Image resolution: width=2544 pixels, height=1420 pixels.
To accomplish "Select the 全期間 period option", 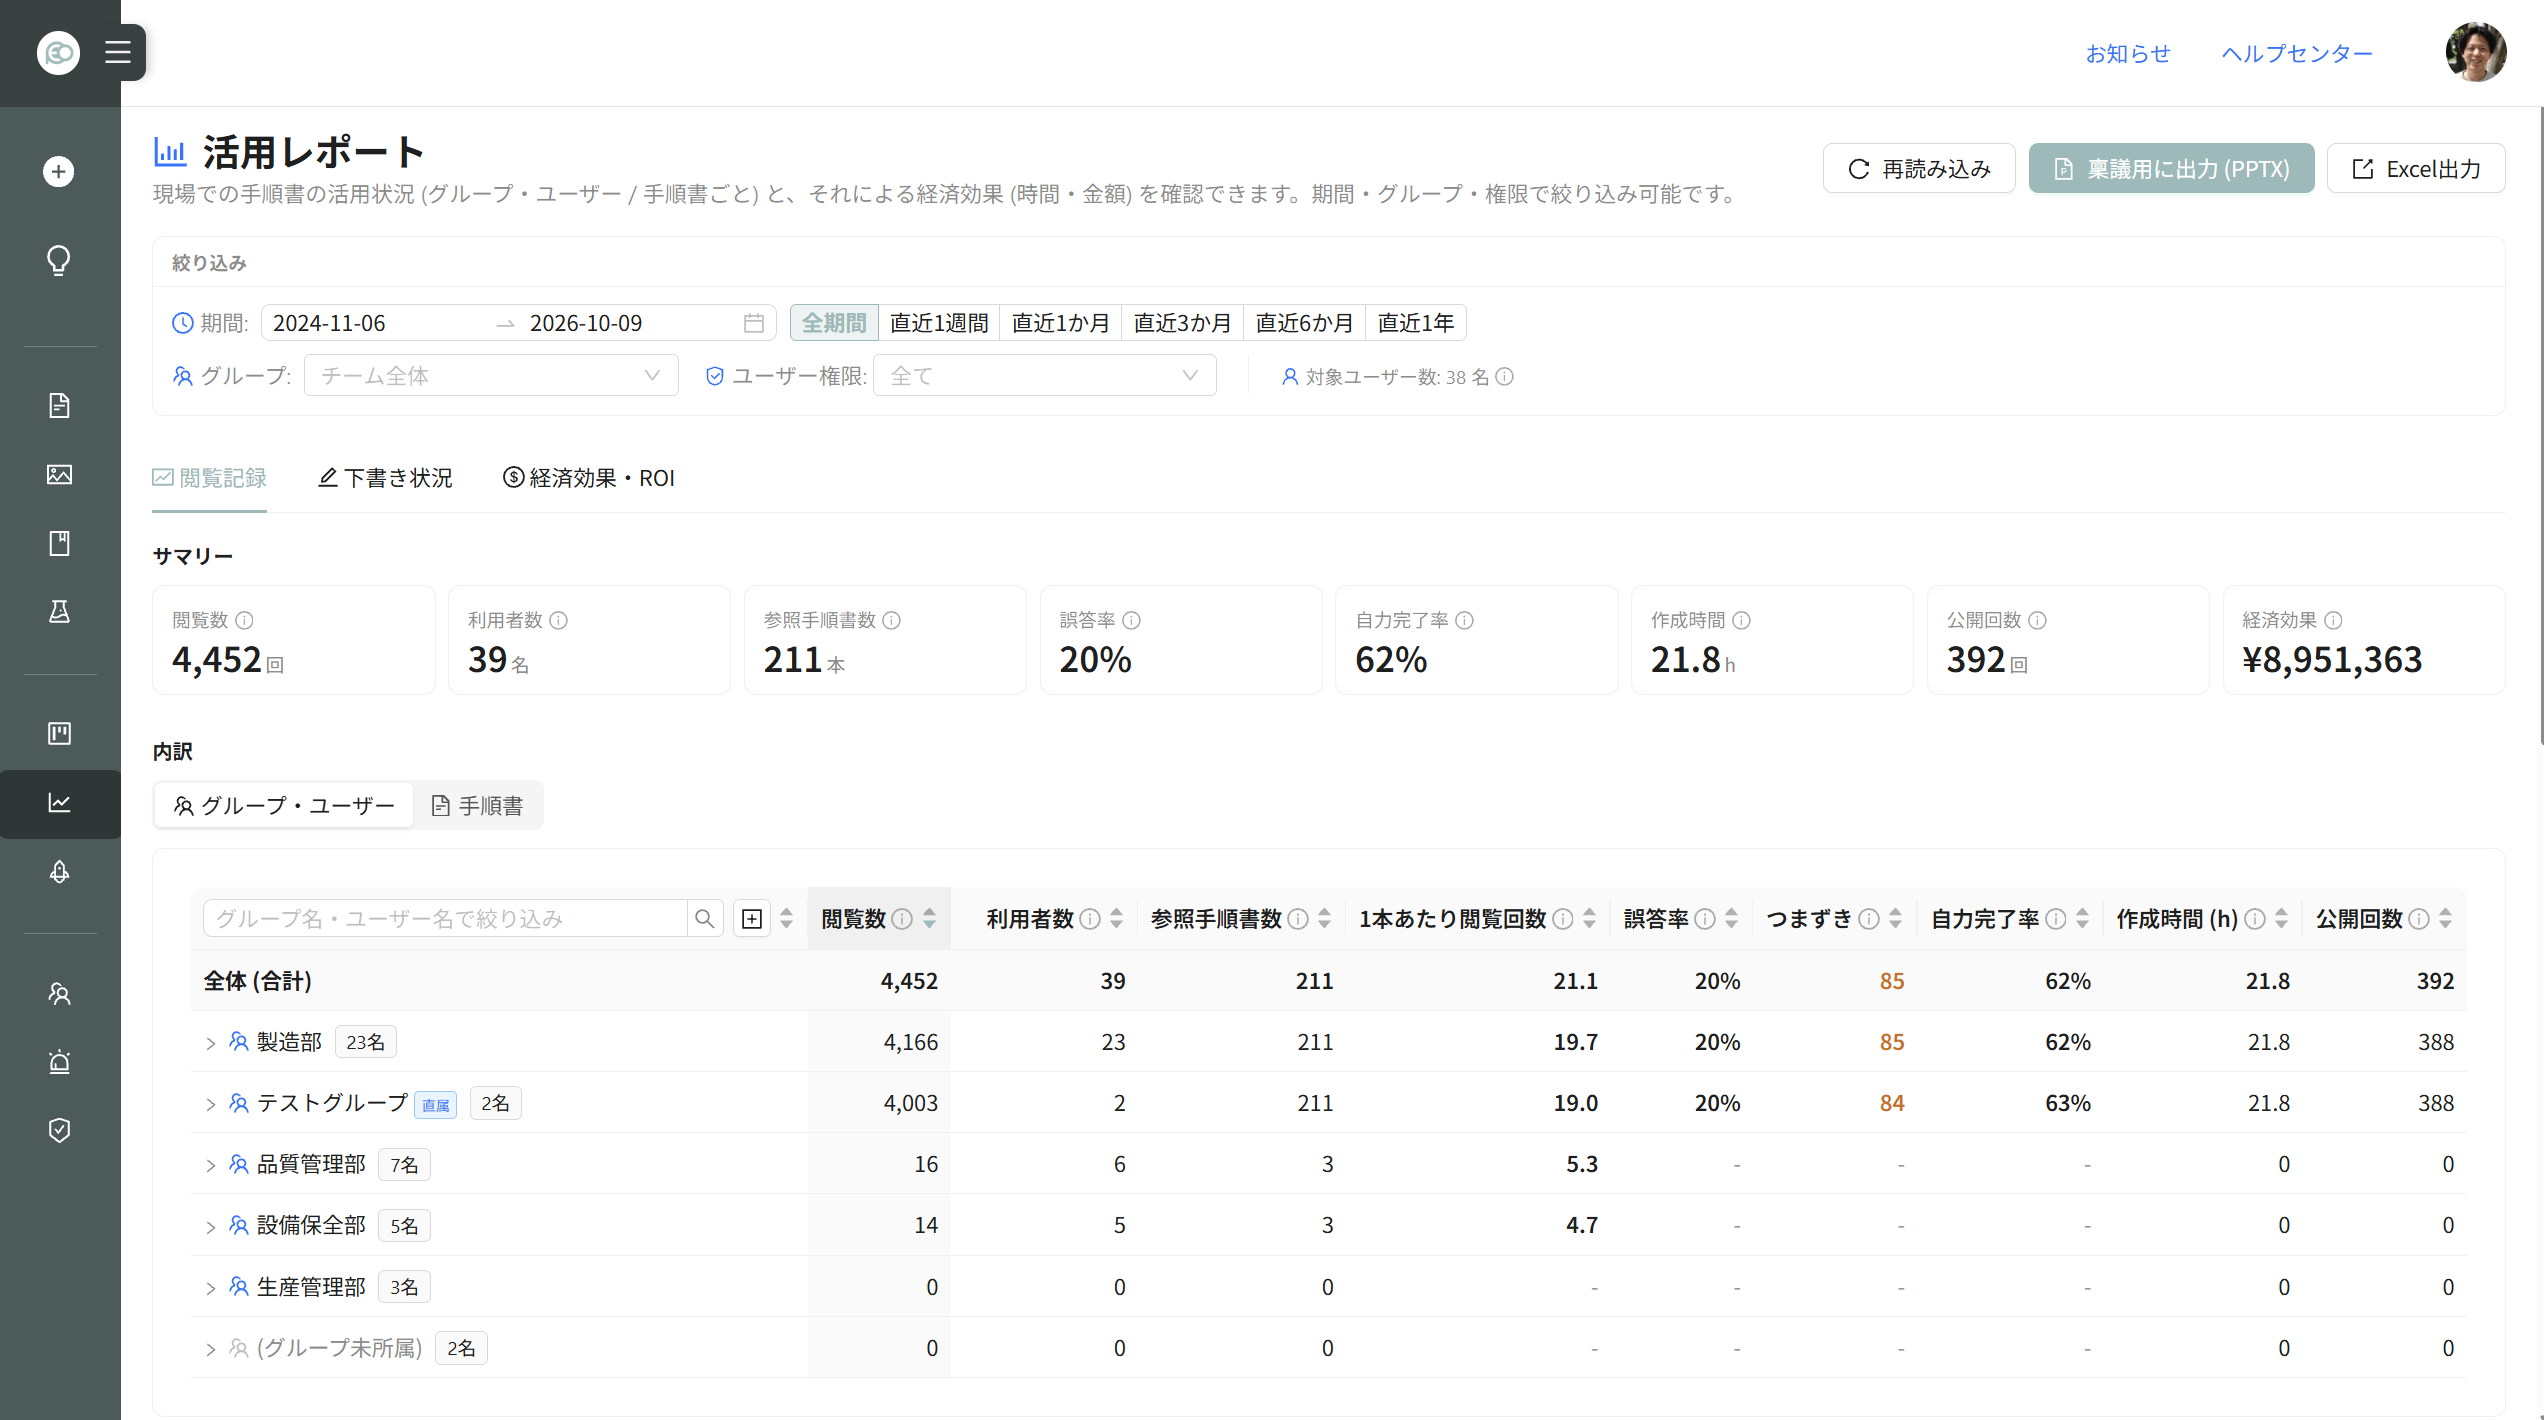I will pyautogui.click(x=834, y=323).
